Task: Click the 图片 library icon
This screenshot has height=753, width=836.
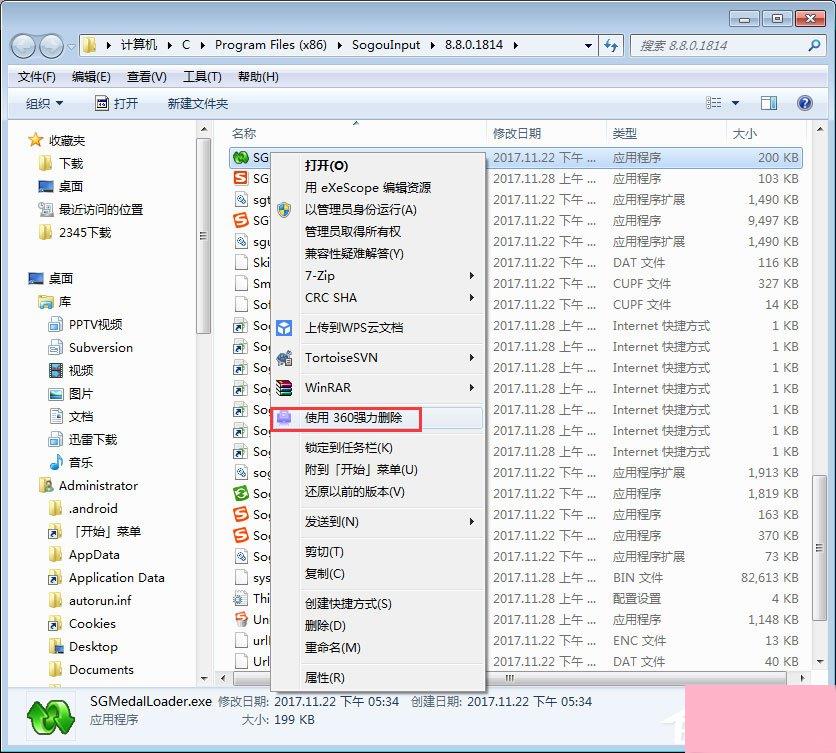Action: pyautogui.click(x=56, y=394)
